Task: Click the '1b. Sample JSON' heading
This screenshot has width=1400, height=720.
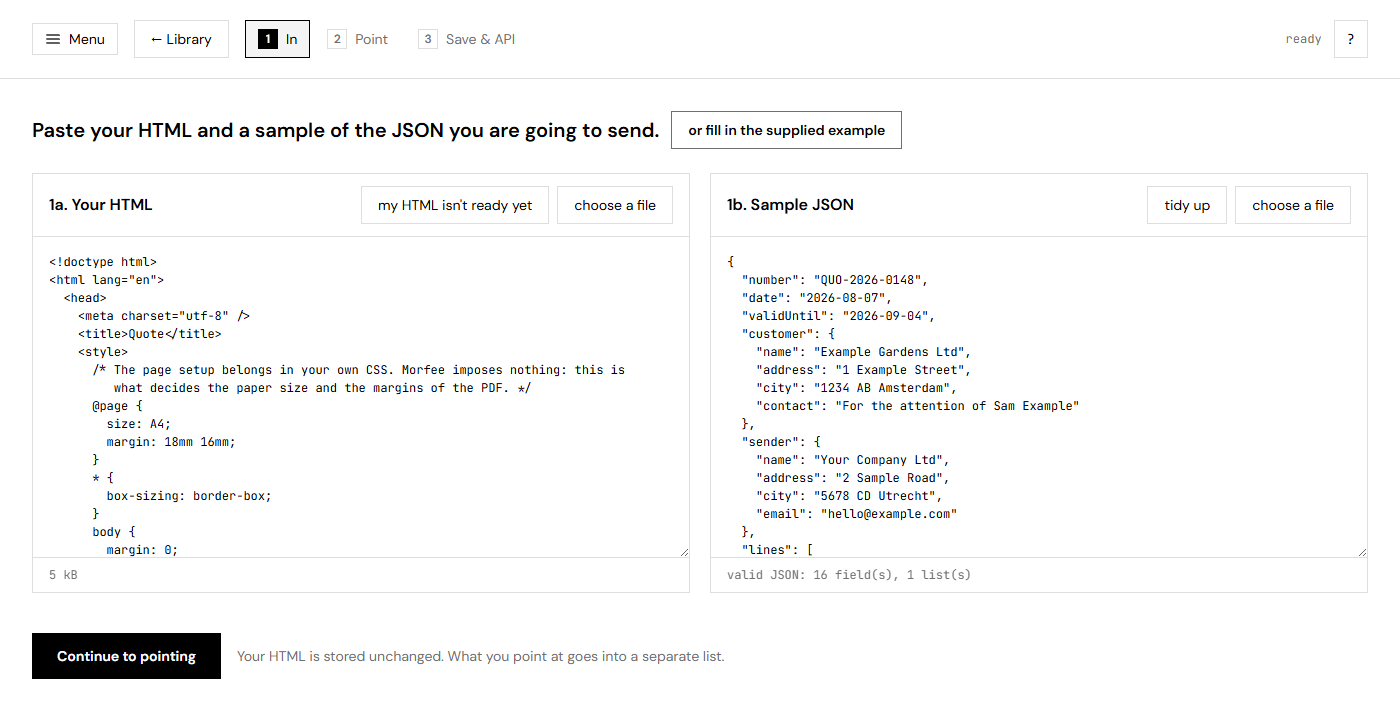Action: pos(790,205)
